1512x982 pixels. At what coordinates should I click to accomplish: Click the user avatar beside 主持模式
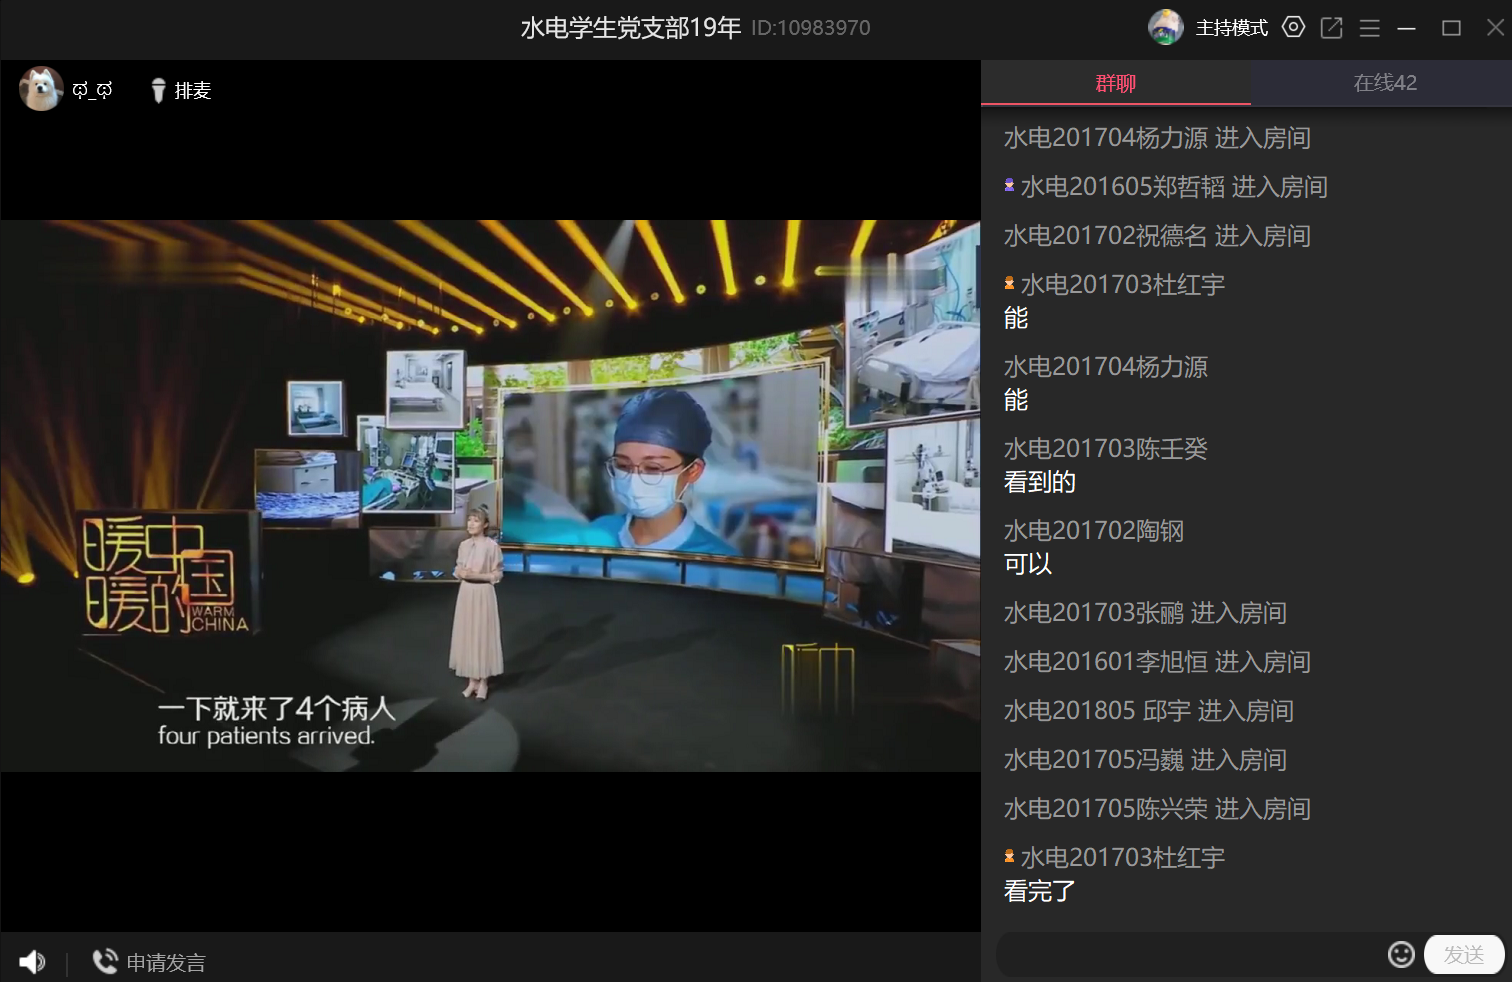pyautogui.click(x=1165, y=27)
